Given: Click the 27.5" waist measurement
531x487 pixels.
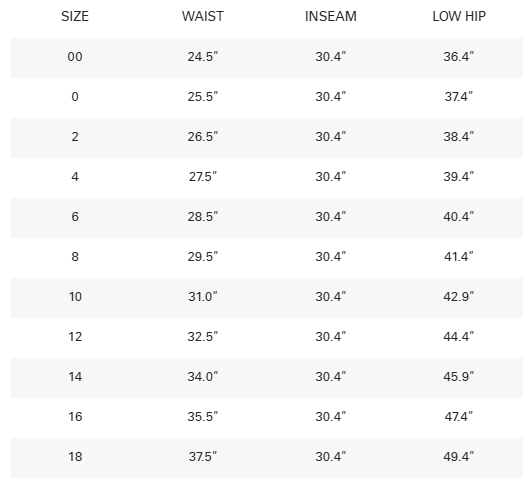Looking at the screenshot, I should [x=203, y=176].
